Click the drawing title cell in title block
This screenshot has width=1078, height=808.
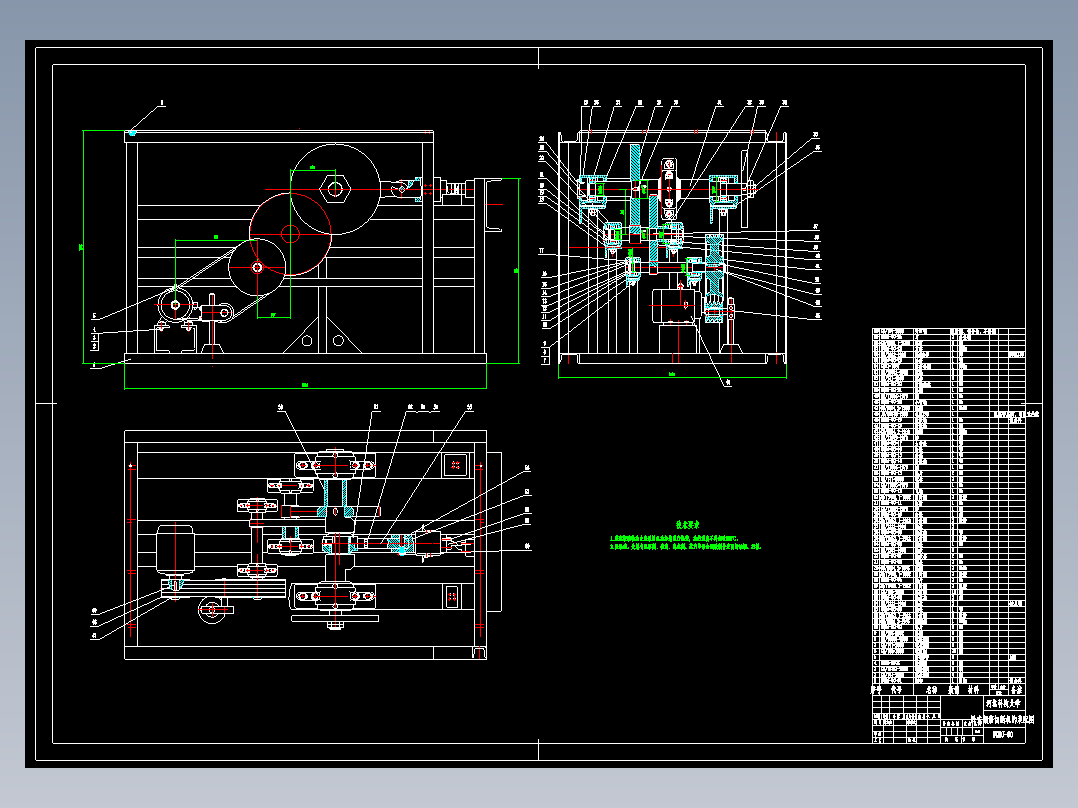[1002, 719]
